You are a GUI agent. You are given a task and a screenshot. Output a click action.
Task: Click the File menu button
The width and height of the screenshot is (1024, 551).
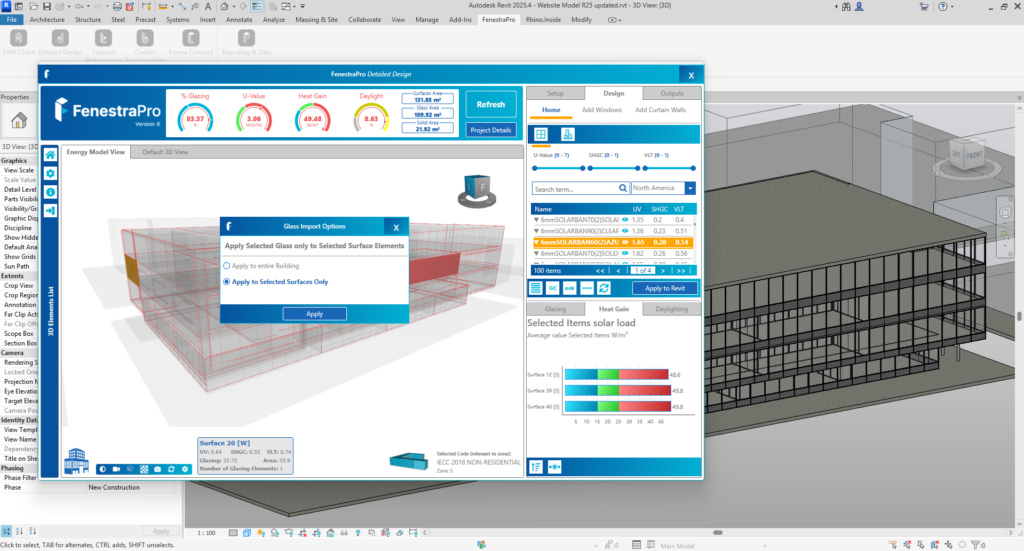(12, 20)
